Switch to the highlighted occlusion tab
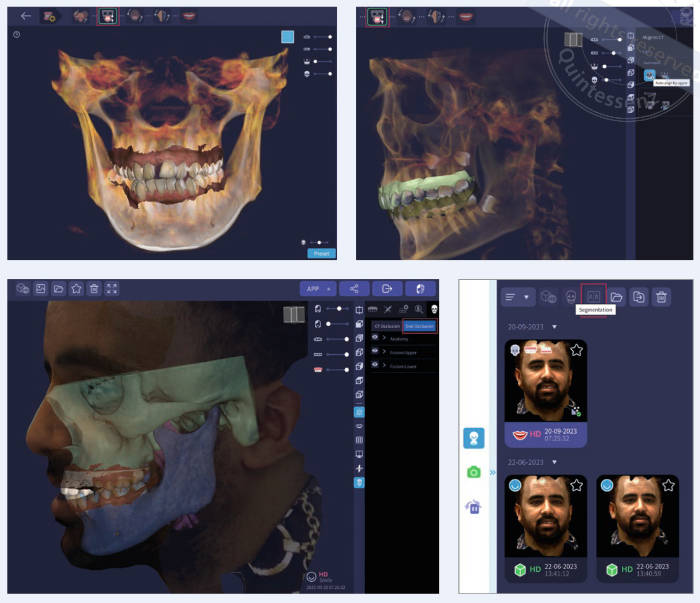 coord(420,326)
